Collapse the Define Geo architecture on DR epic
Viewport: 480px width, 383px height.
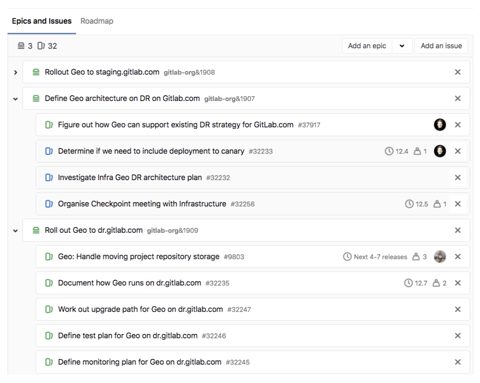[15, 99]
